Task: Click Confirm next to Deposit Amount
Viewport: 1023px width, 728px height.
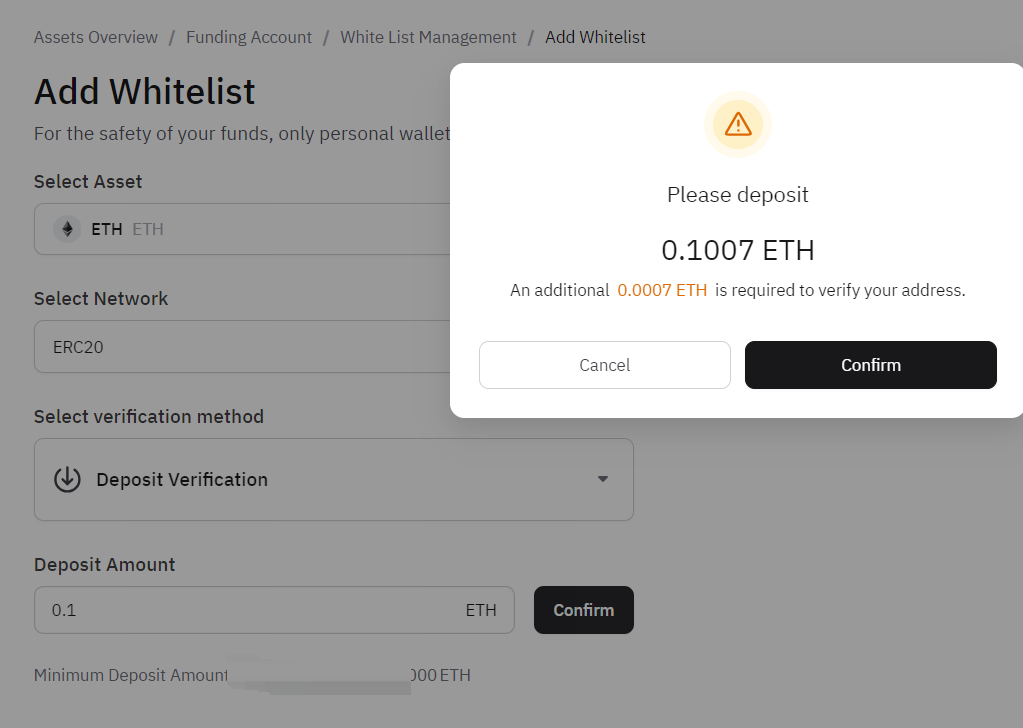Action: (583, 610)
